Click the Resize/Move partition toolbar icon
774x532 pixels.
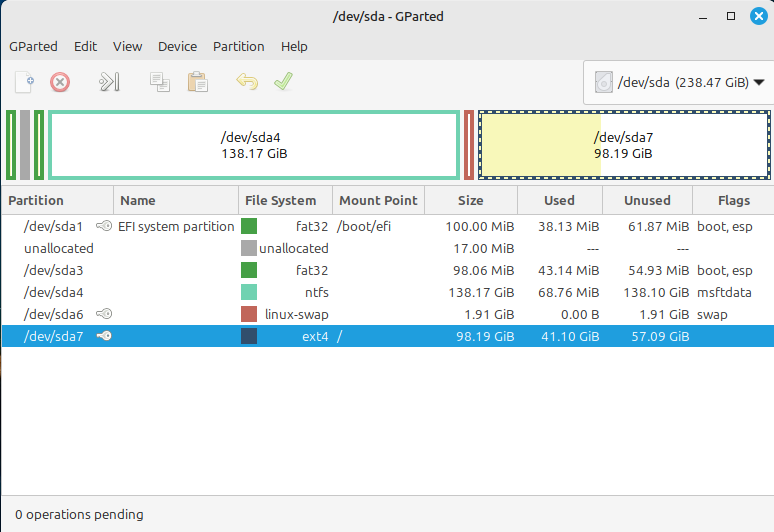(x=110, y=82)
